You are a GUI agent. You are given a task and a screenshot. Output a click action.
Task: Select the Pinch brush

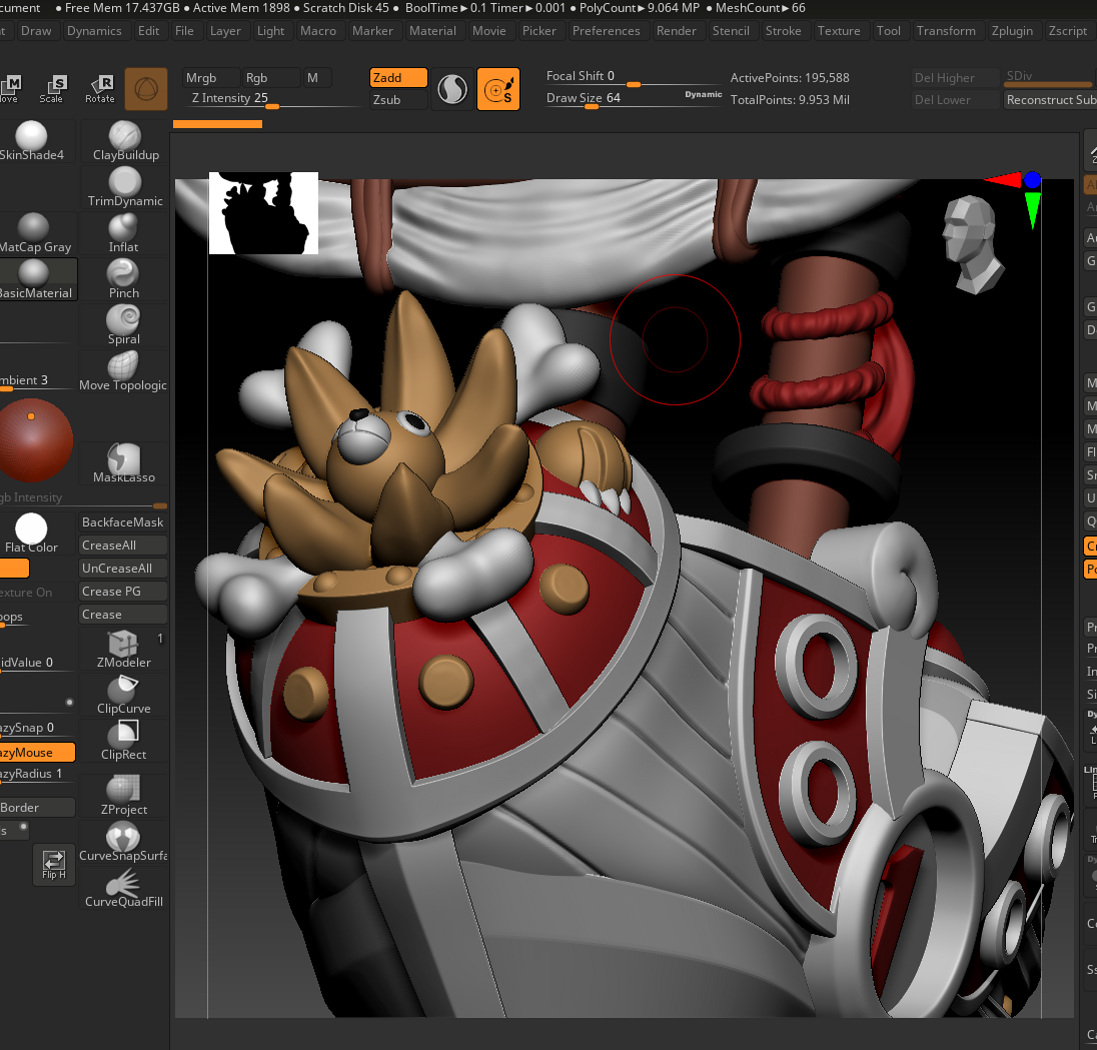point(124,279)
